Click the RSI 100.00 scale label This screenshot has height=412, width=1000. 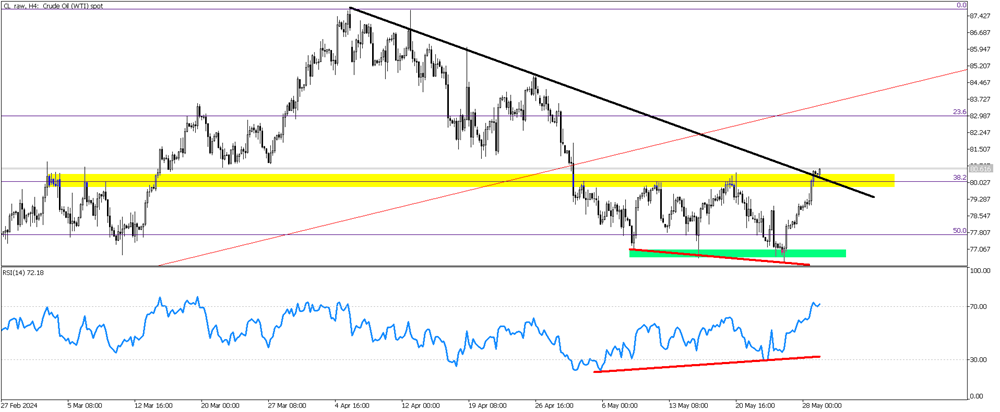pos(980,271)
